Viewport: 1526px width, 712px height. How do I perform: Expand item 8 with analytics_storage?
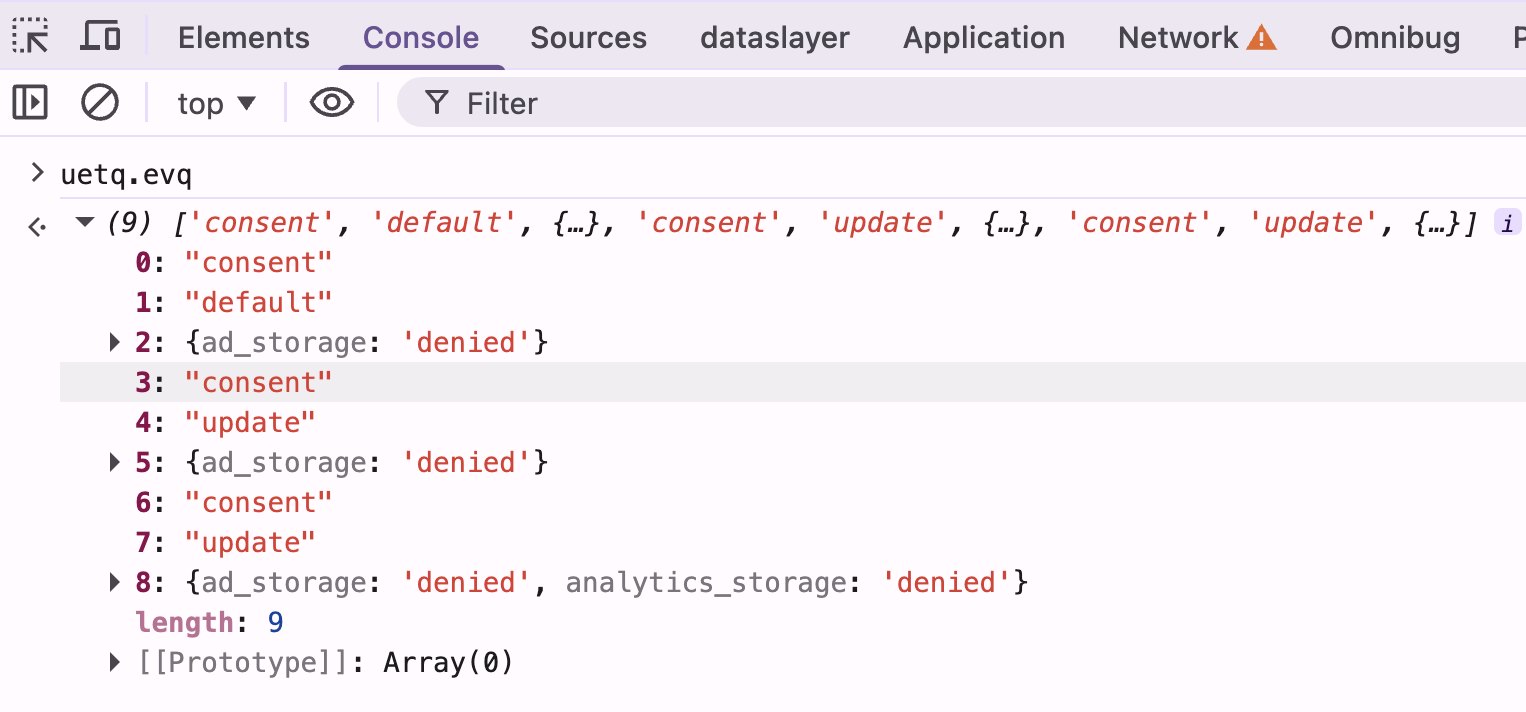(x=115, y=582)
